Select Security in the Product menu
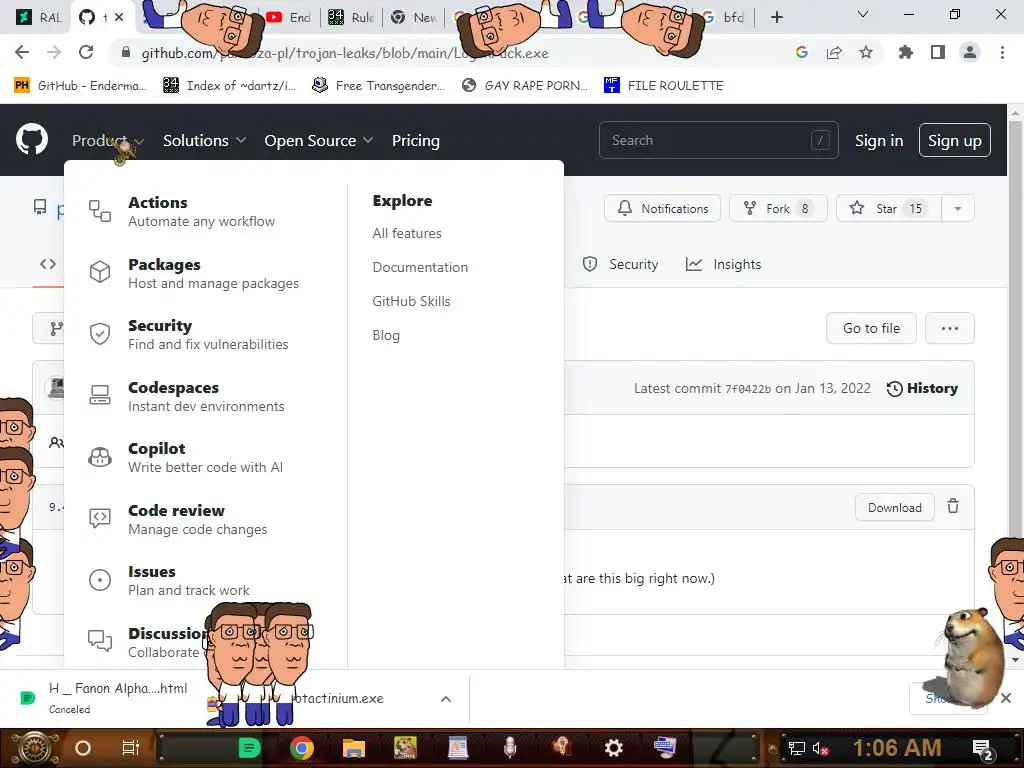Image resolution: width=1024 pixels, height=768 pixels. point(208,334)
